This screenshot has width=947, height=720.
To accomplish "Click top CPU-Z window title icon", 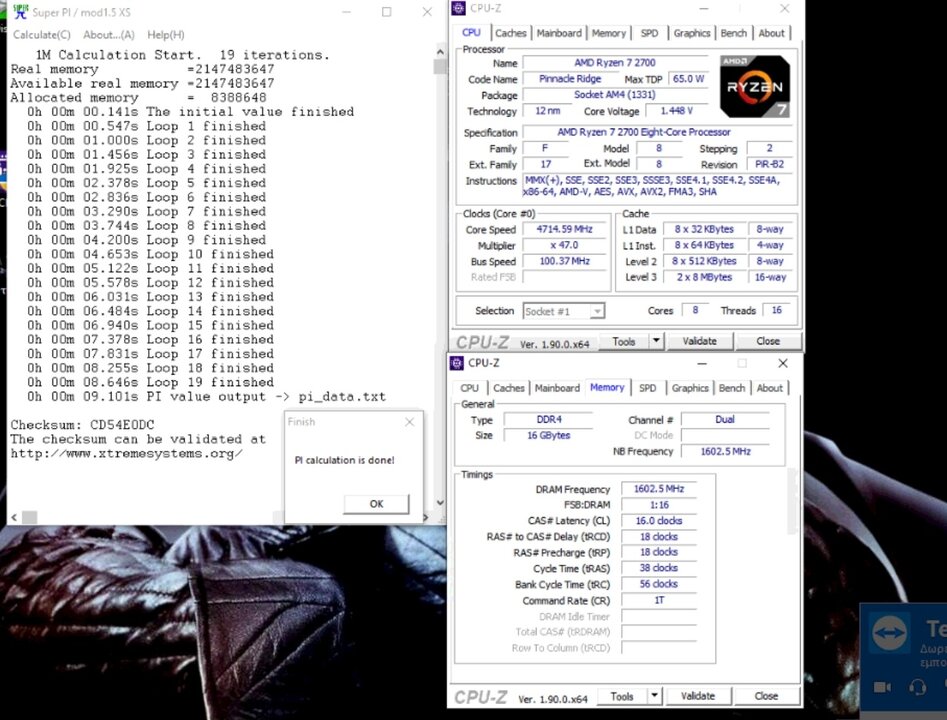I will (x=458, y=8).
